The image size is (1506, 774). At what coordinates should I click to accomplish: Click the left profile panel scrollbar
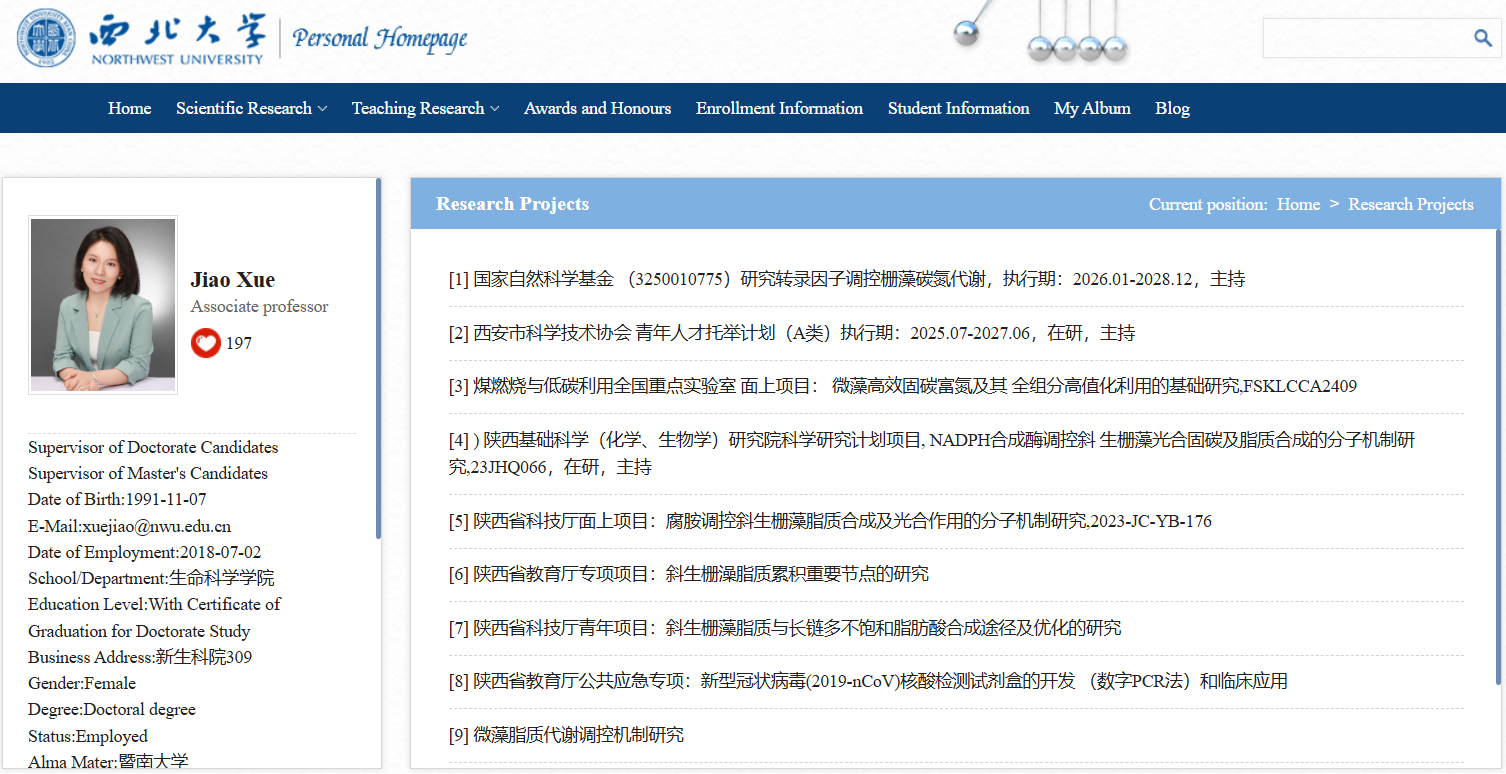tap(378, 358)
